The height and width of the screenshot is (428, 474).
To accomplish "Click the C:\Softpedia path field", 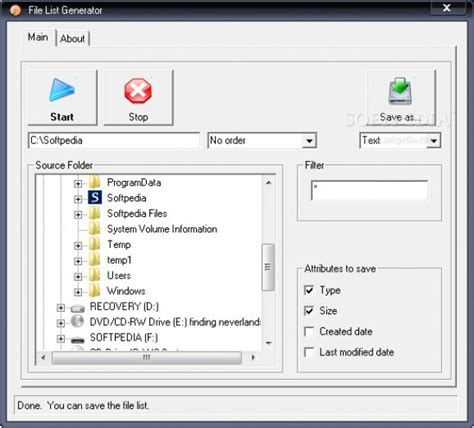I will click(114, 140).
